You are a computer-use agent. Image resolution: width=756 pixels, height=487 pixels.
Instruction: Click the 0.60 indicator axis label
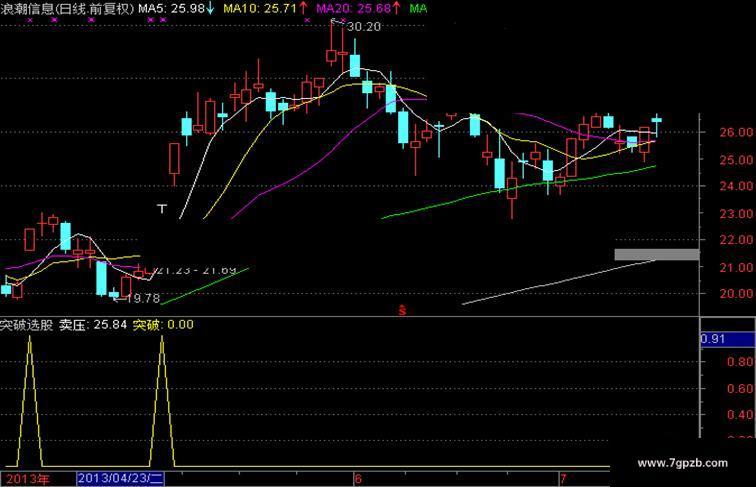point(740,389)
